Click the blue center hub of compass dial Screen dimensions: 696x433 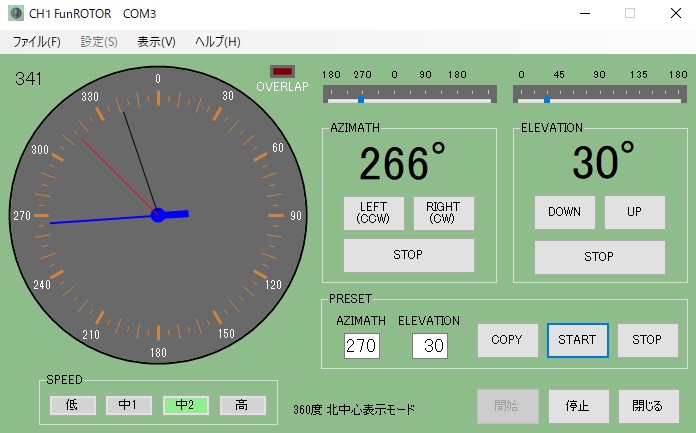point(157,215)
